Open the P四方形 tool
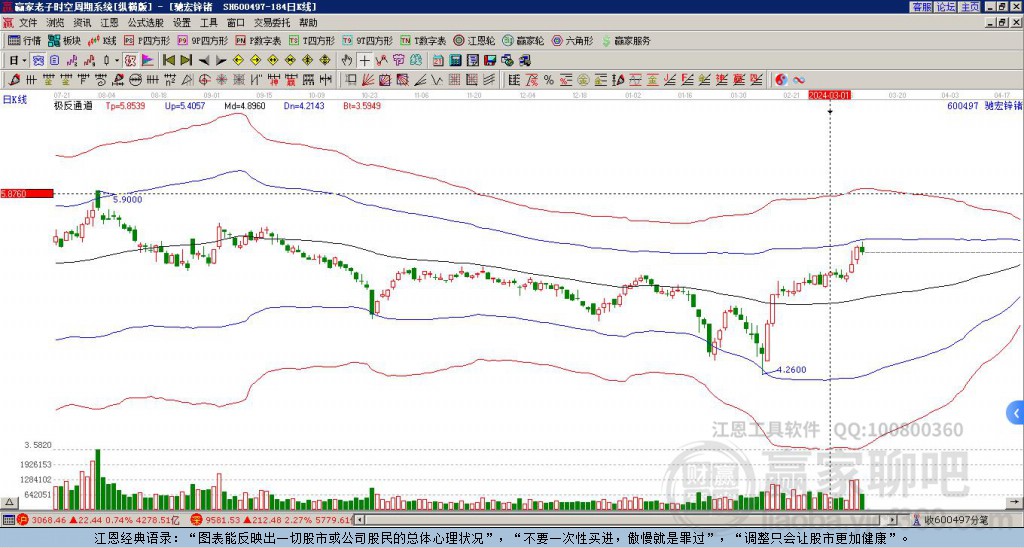 tap(147, 40)
